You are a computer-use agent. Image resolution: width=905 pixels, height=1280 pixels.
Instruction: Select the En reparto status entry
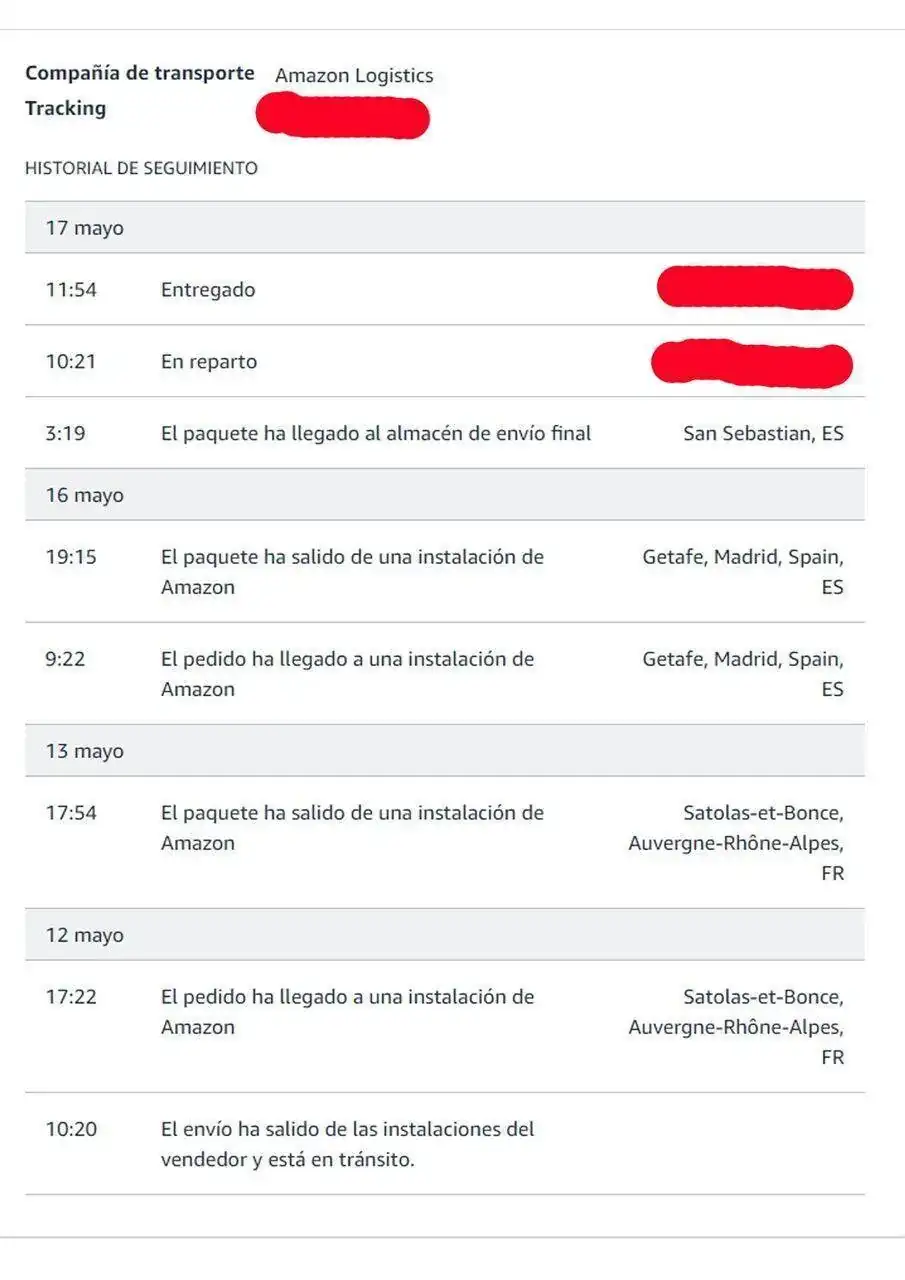[209, 362]
